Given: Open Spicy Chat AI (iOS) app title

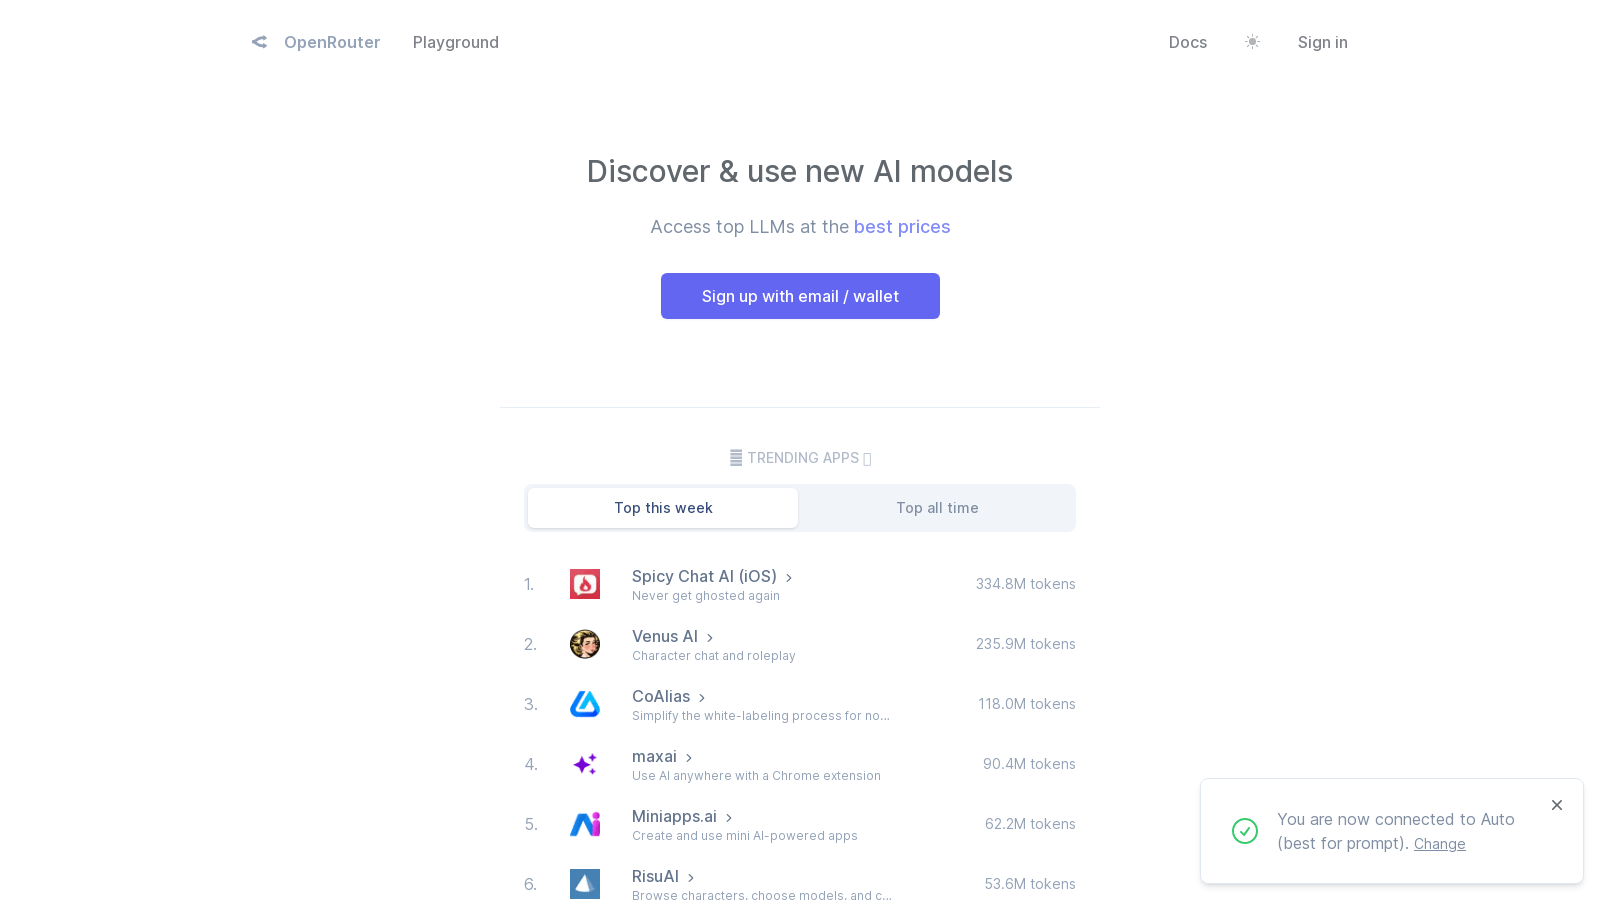Looking at the screenshot, I should [704, 576].
